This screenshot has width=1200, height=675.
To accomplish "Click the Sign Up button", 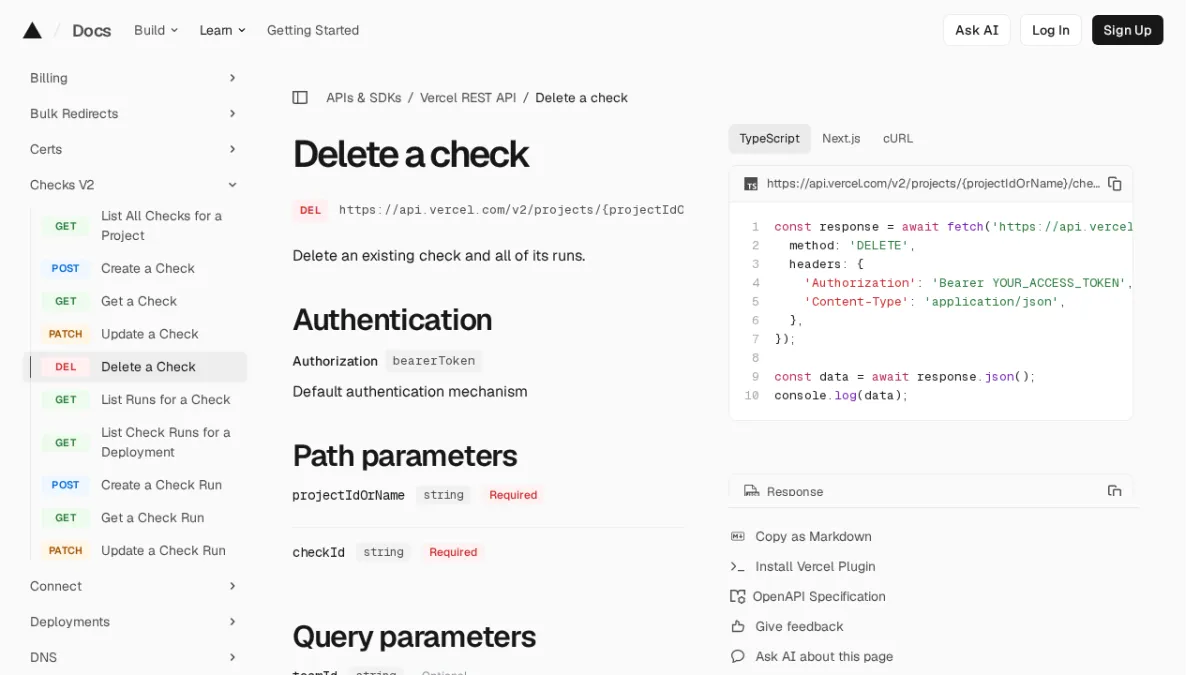I will [1127, 30].
